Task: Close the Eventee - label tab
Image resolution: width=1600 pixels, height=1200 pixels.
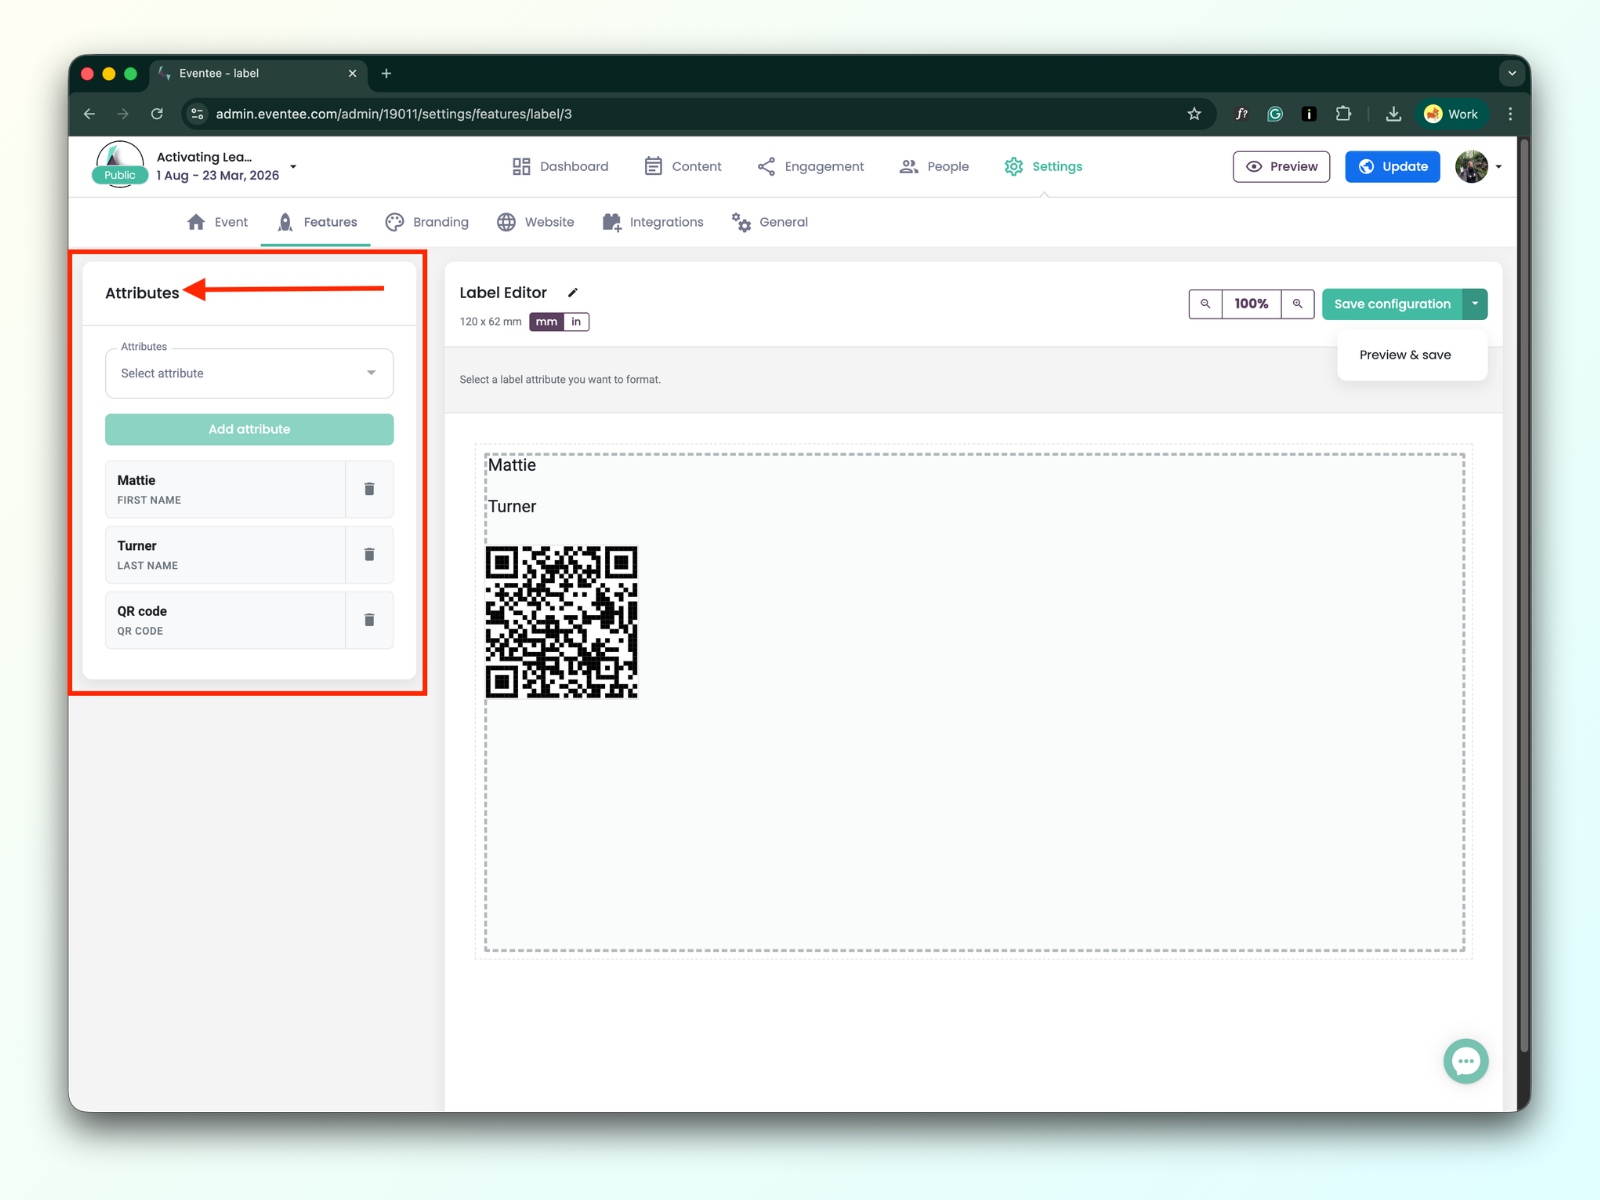Action: coord(352,73)
